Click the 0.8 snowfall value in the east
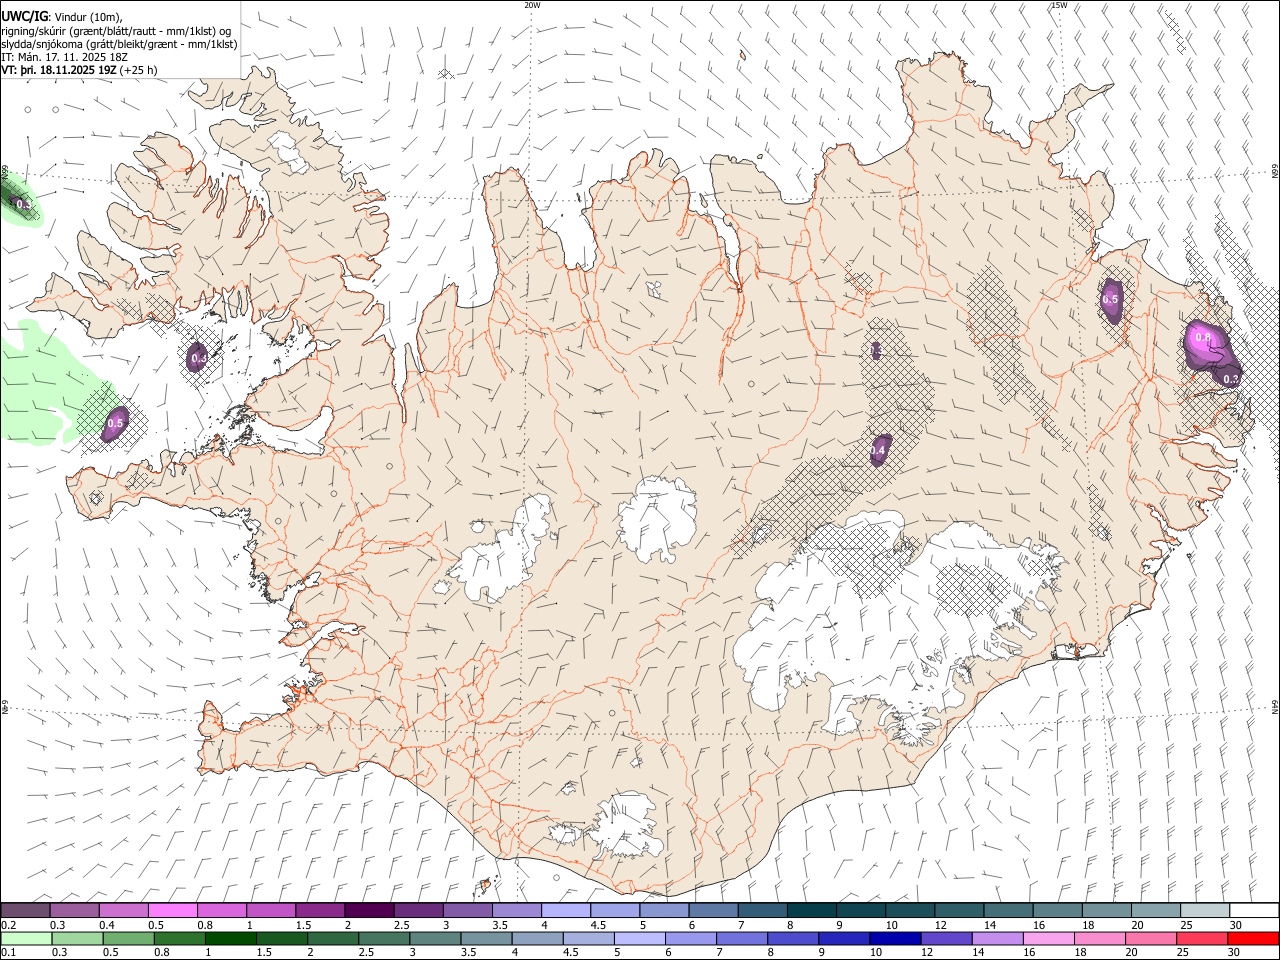The image size is (1280, 960). pyautogui.click(x=1203, y=339)
